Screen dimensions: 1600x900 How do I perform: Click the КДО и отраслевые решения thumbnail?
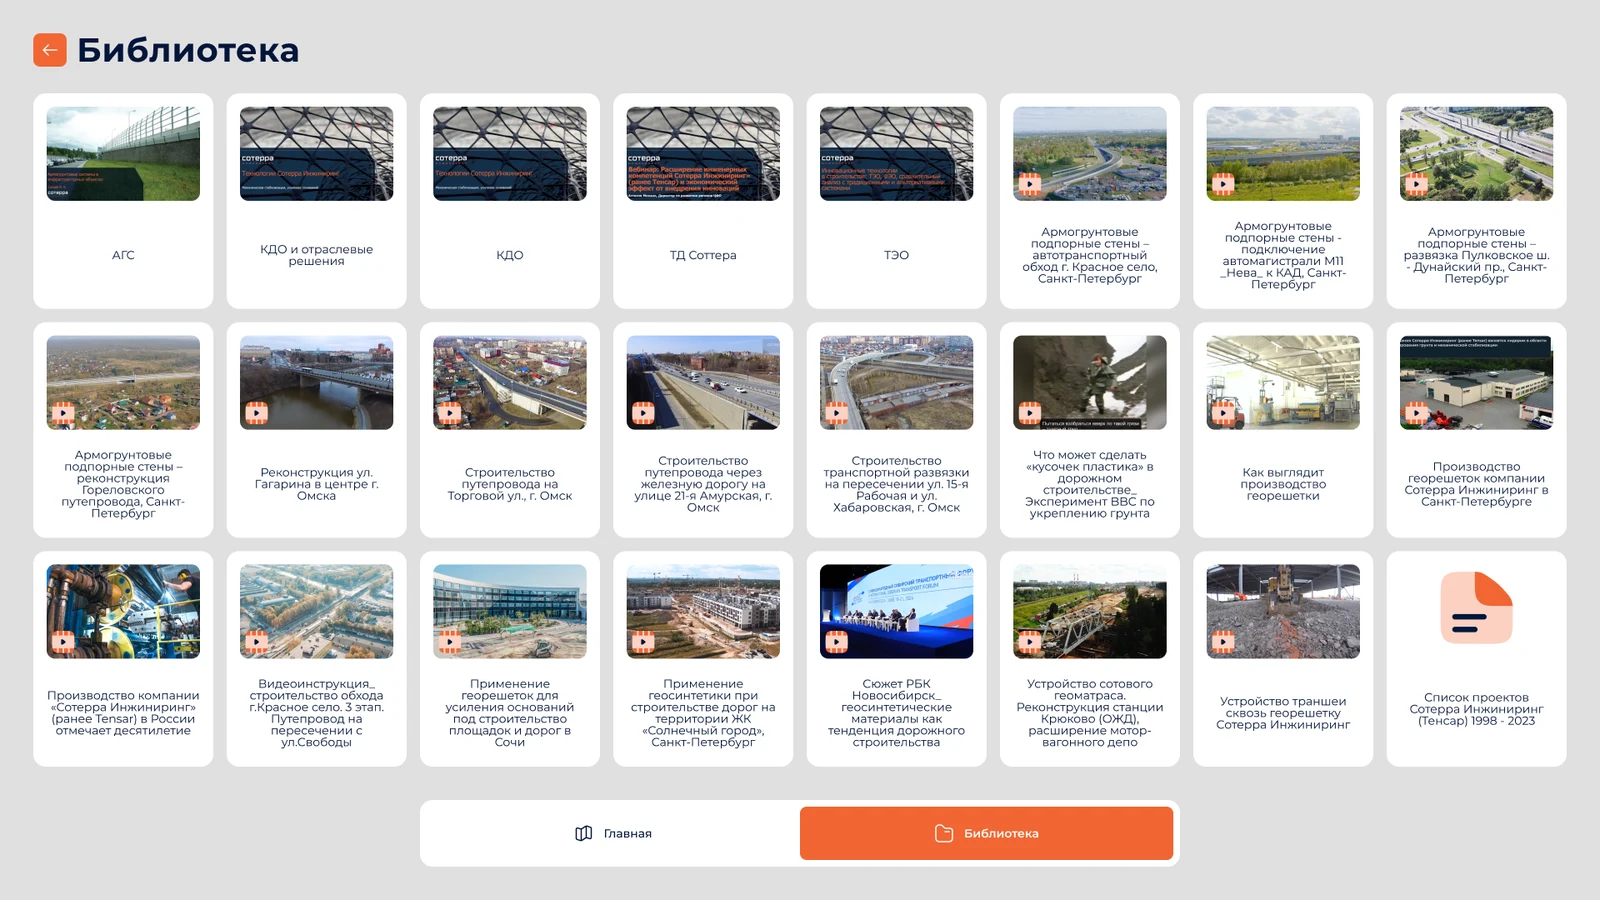316,154
